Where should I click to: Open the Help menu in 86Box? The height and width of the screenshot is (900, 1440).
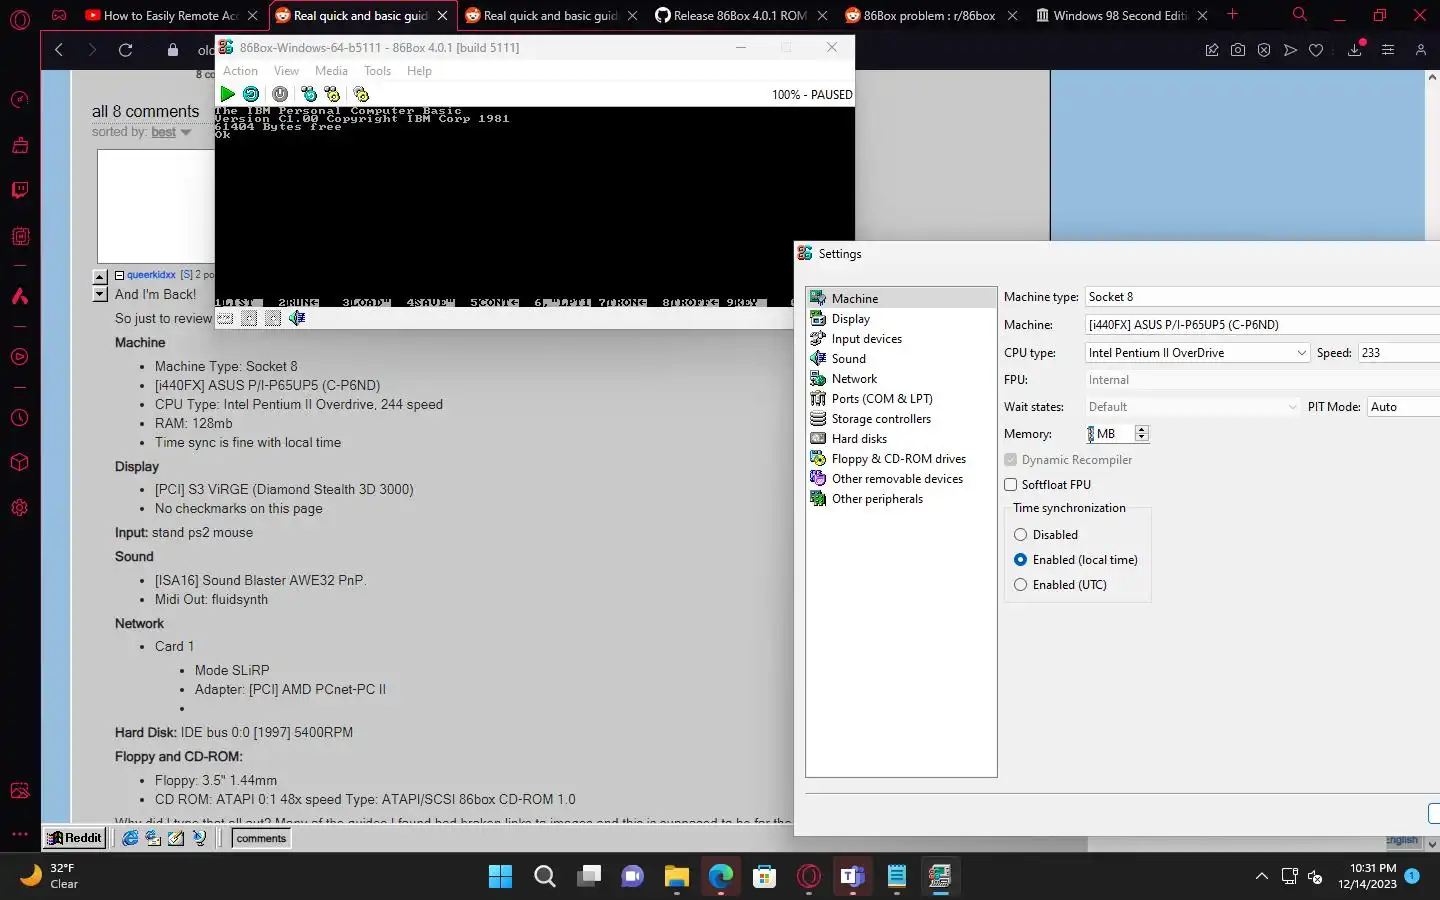click(419, 71)
